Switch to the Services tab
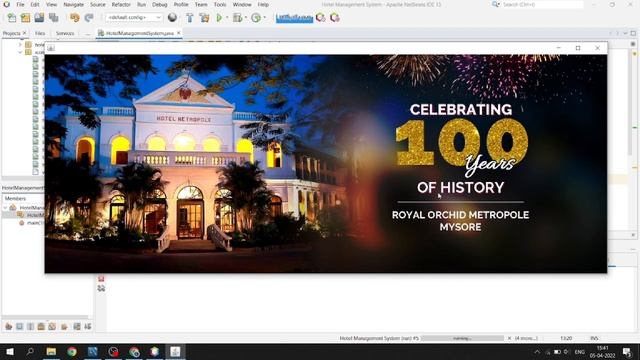This screenshot has width=640, height=360. 65,33
